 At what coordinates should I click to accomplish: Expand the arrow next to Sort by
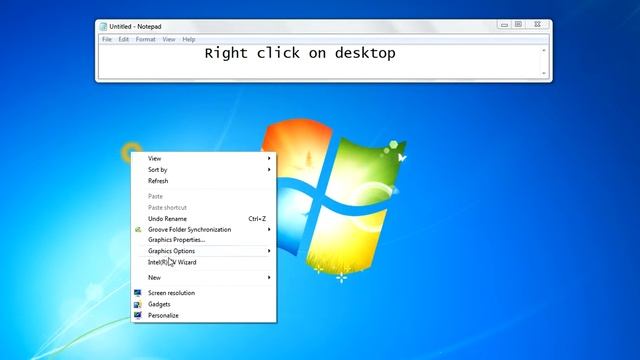point(269,169)
